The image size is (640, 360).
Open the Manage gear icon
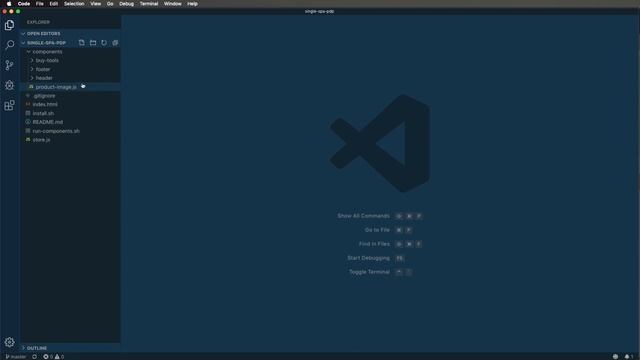point(9,342)
